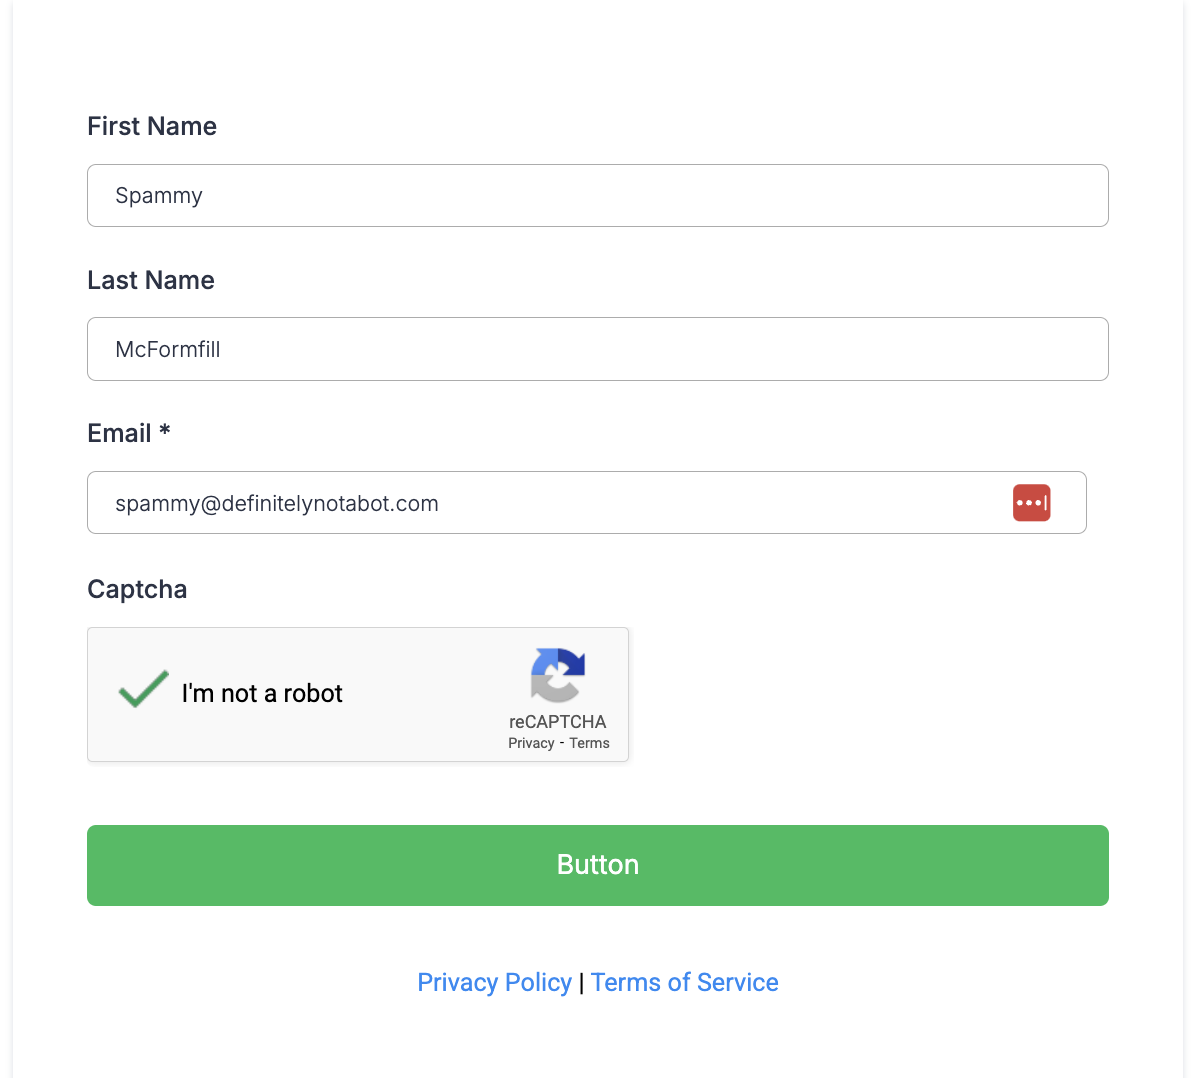The image size is (1194, 1078).
Task: Click the 'Spammy' text in First Name
Action: coord(158,195)
